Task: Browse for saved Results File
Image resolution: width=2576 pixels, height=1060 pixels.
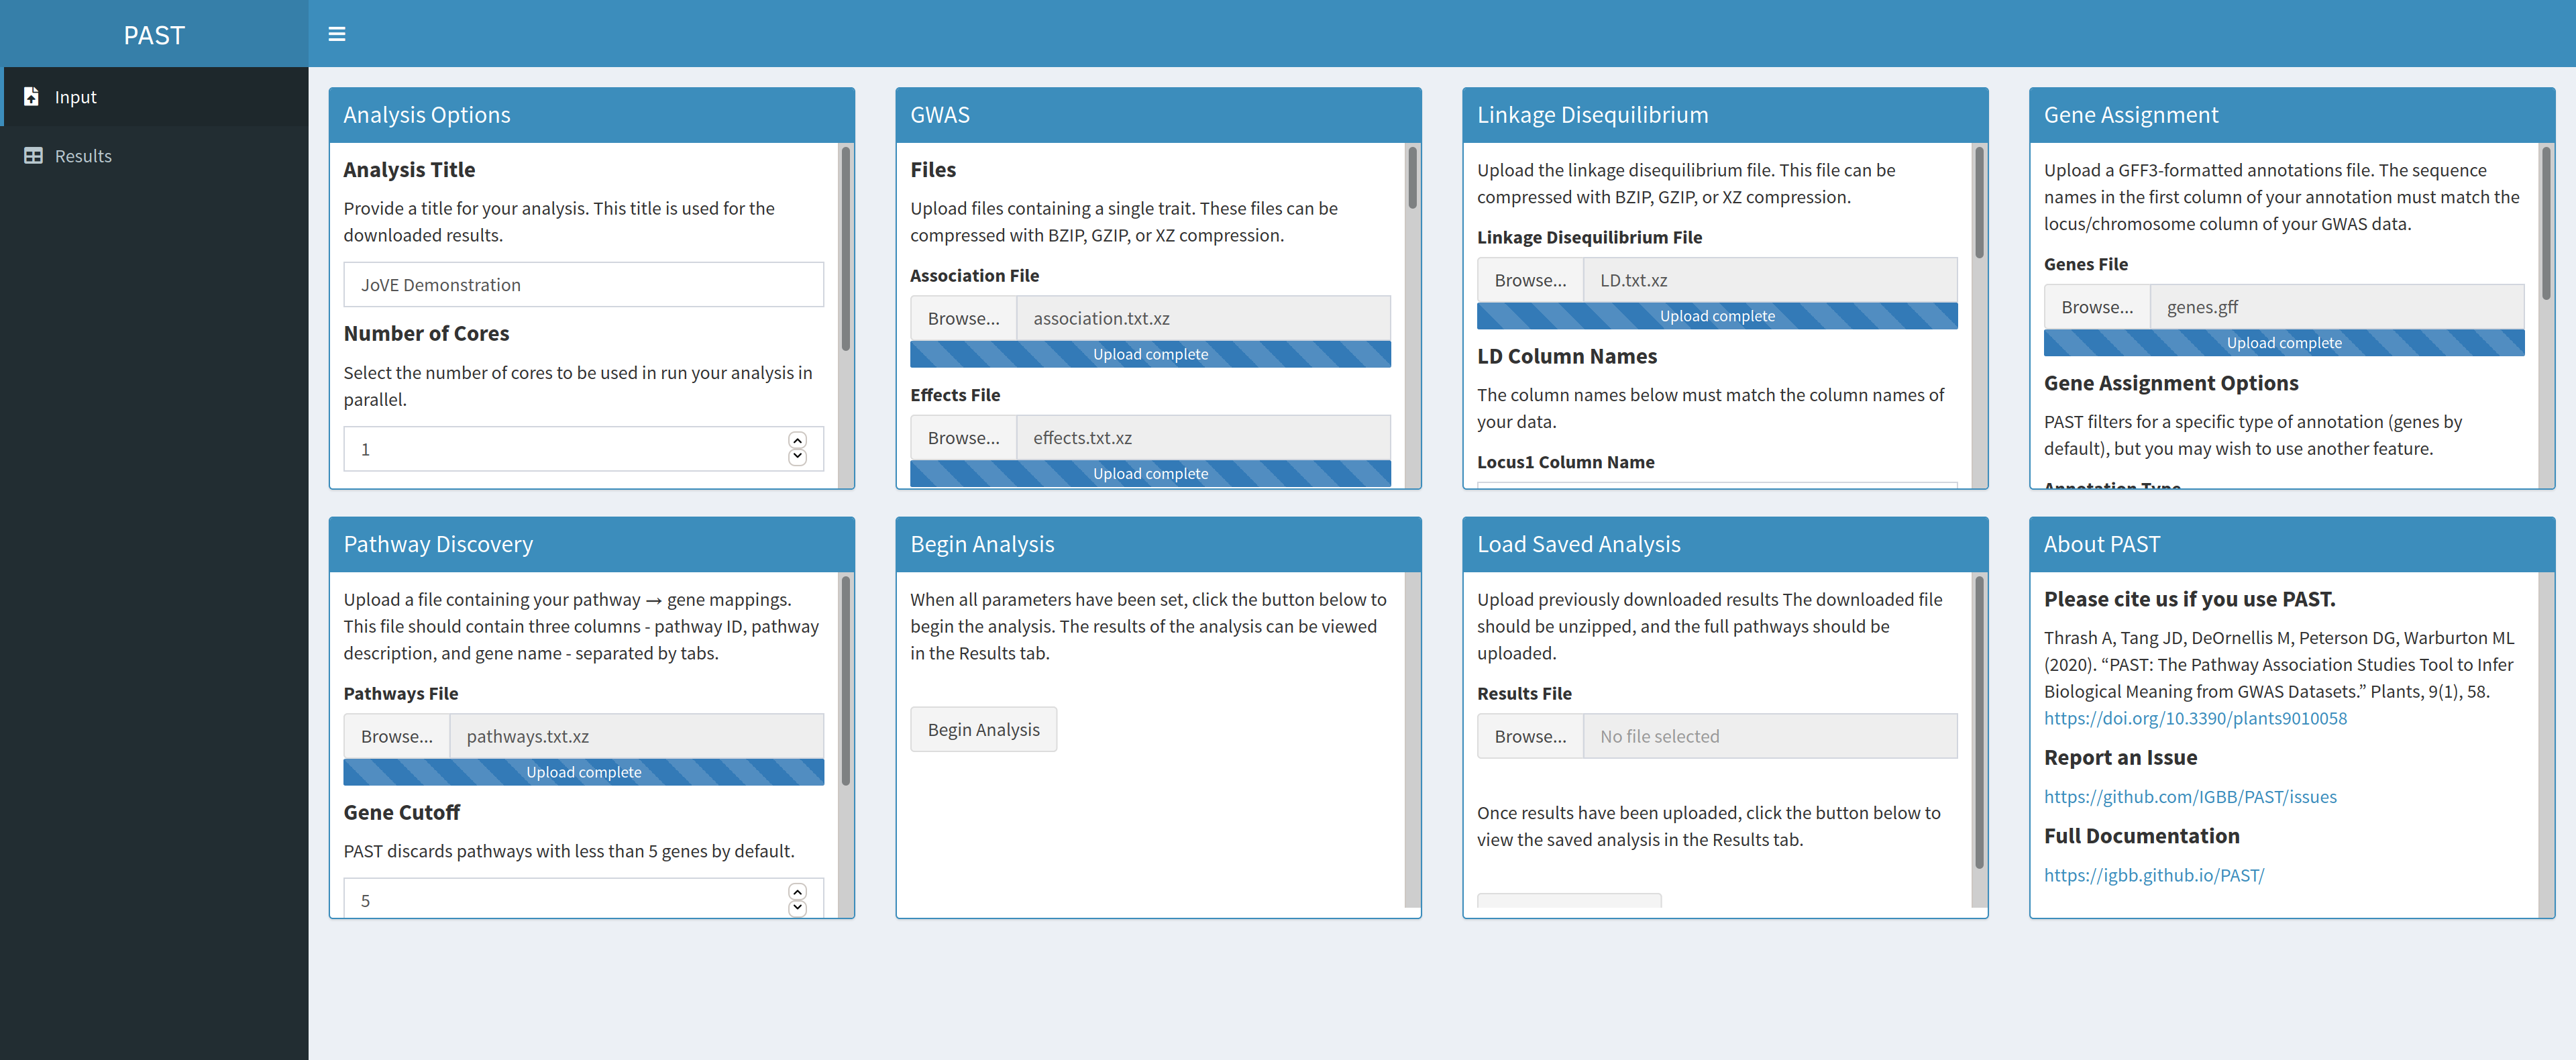Action: [1530, 737]
